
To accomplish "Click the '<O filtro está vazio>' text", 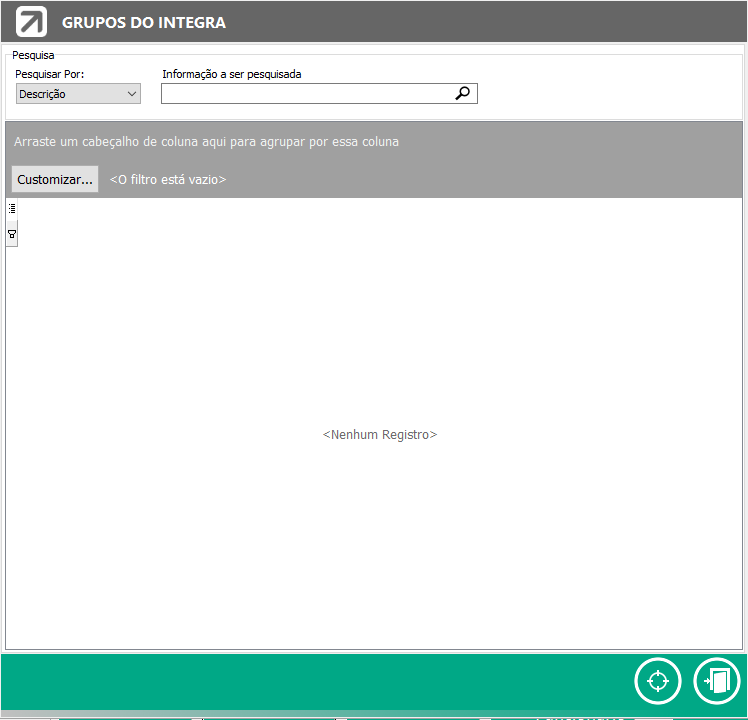I will pos(168,180).
